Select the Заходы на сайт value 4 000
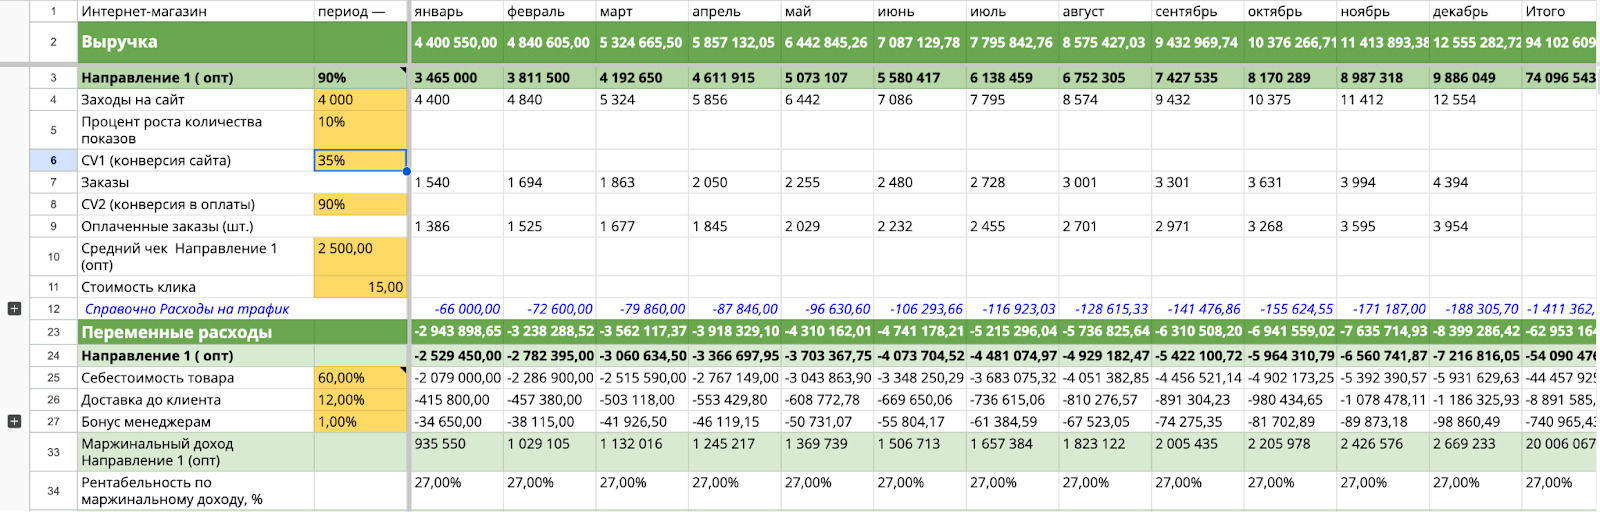The height and width of the screenshot is (512, 1600). [x=359, y=100]
